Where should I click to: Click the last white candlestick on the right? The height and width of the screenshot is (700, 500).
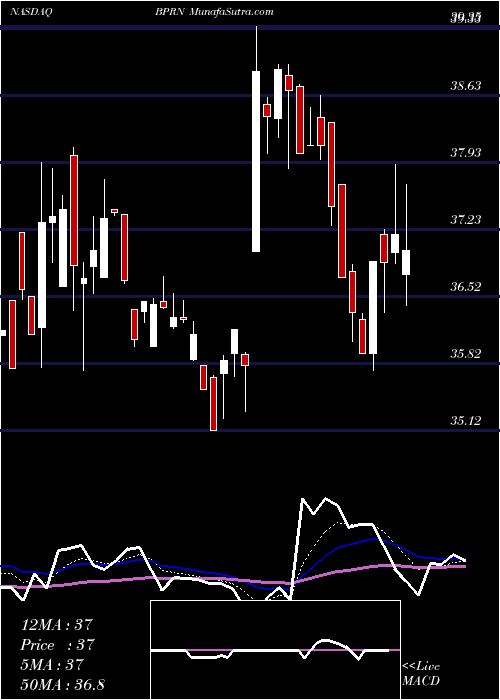pyautogui.click(x=406, y=262)
